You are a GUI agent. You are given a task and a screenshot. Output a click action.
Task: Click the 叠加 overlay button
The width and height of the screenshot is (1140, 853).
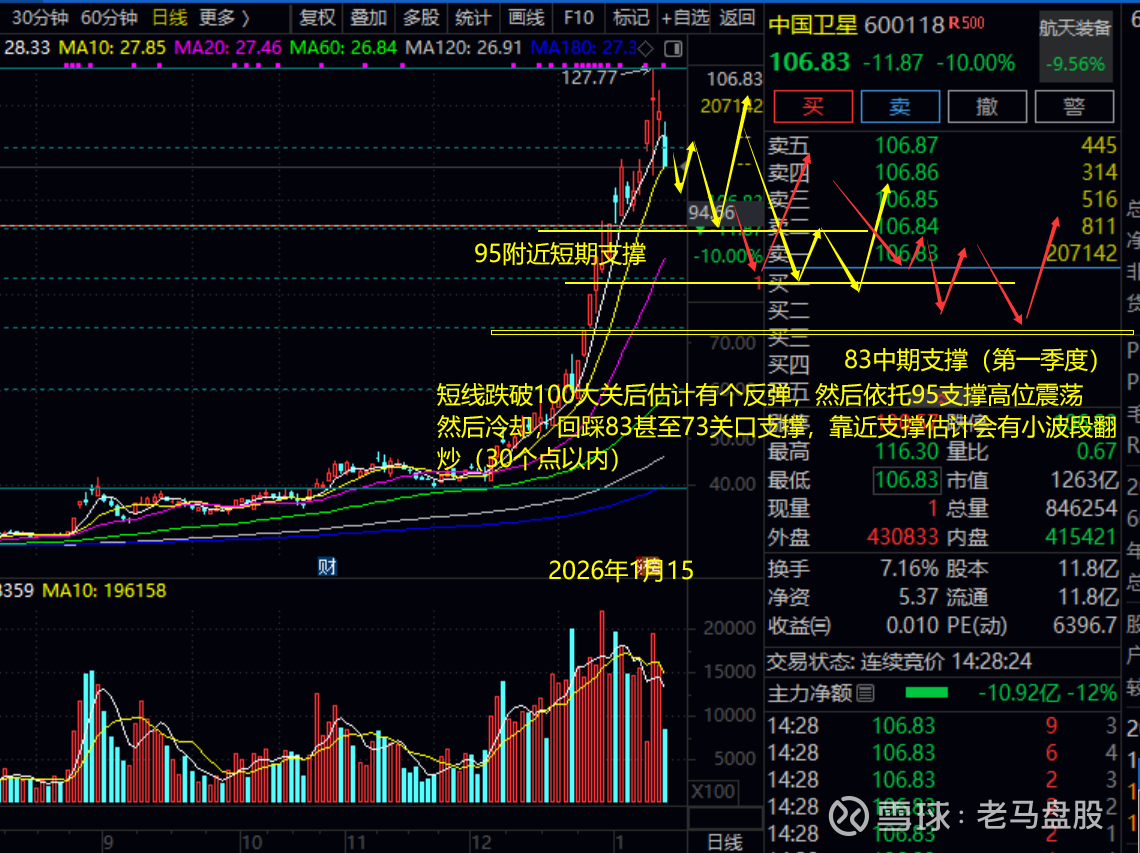click(369, 17)
